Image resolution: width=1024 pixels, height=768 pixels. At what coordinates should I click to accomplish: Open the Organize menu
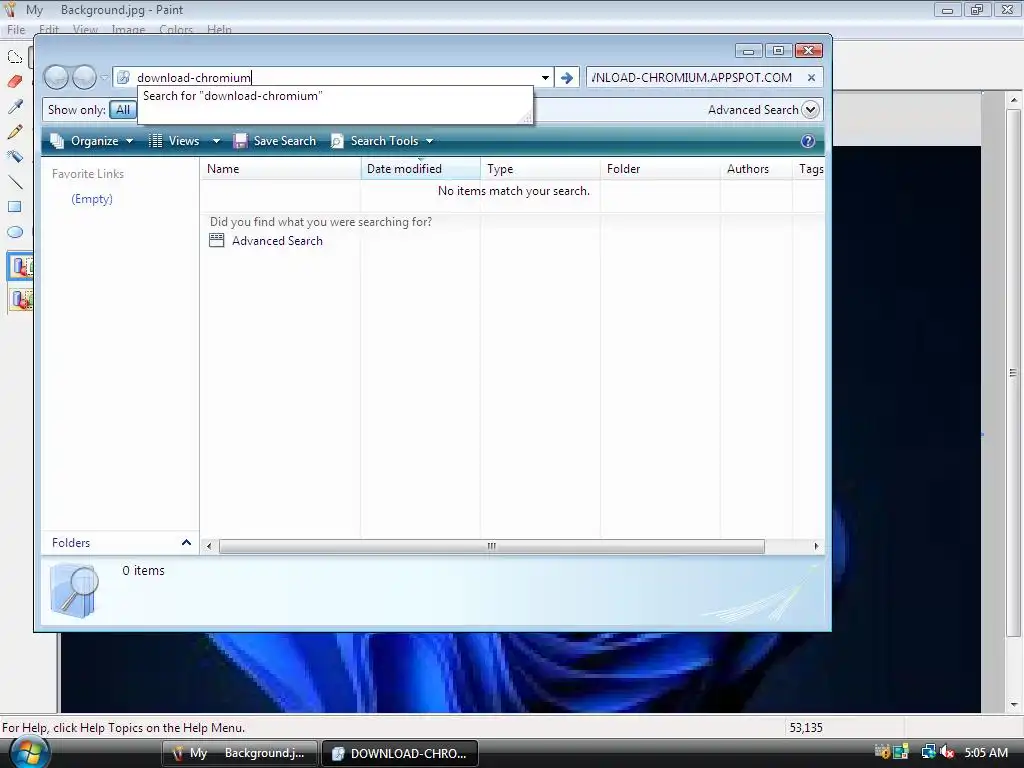(93, 141)
